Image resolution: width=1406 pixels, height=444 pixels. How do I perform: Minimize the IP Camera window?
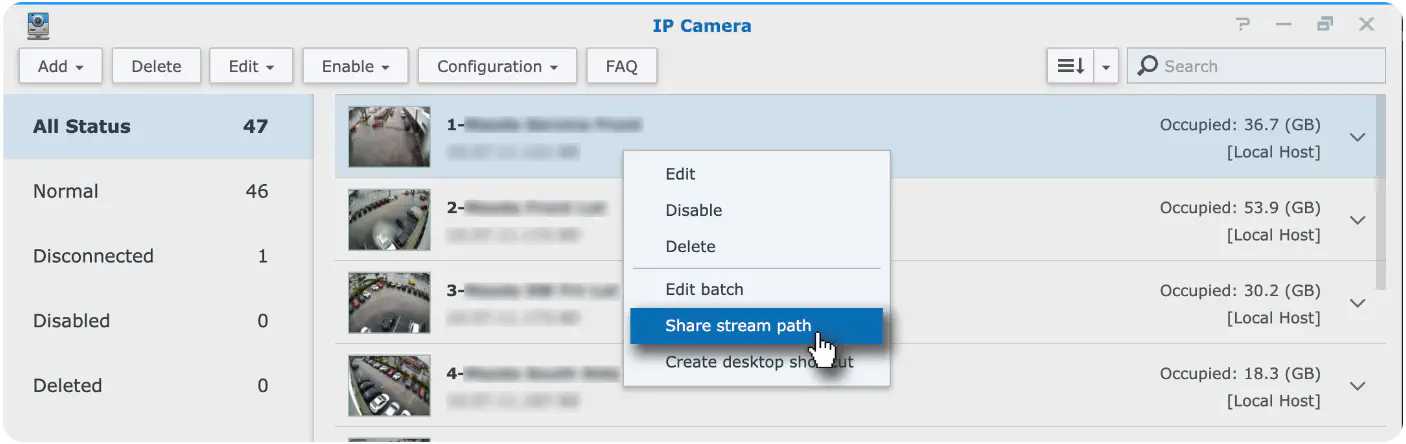[x=1284, y=25]
